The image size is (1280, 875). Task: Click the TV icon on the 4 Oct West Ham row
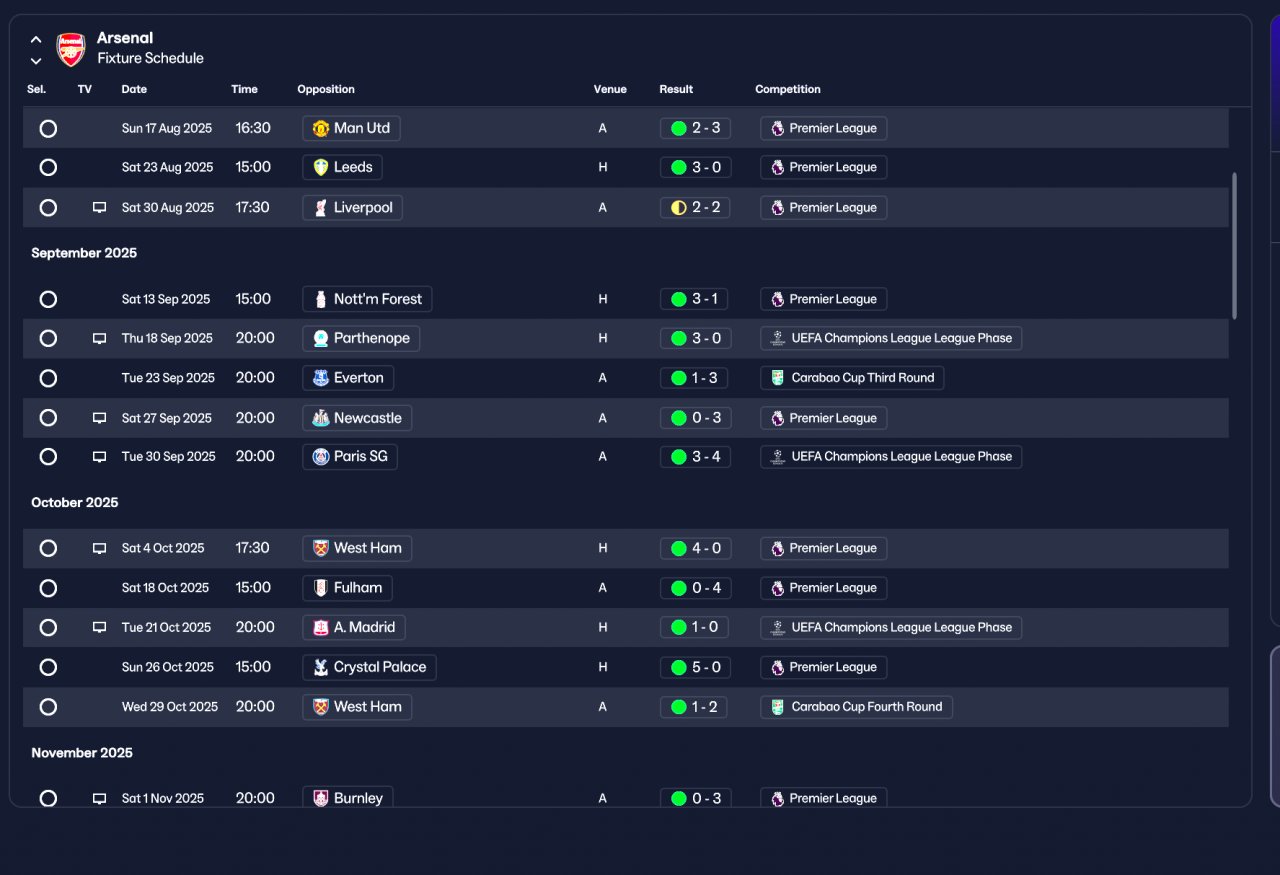click(x=99, y=549)
